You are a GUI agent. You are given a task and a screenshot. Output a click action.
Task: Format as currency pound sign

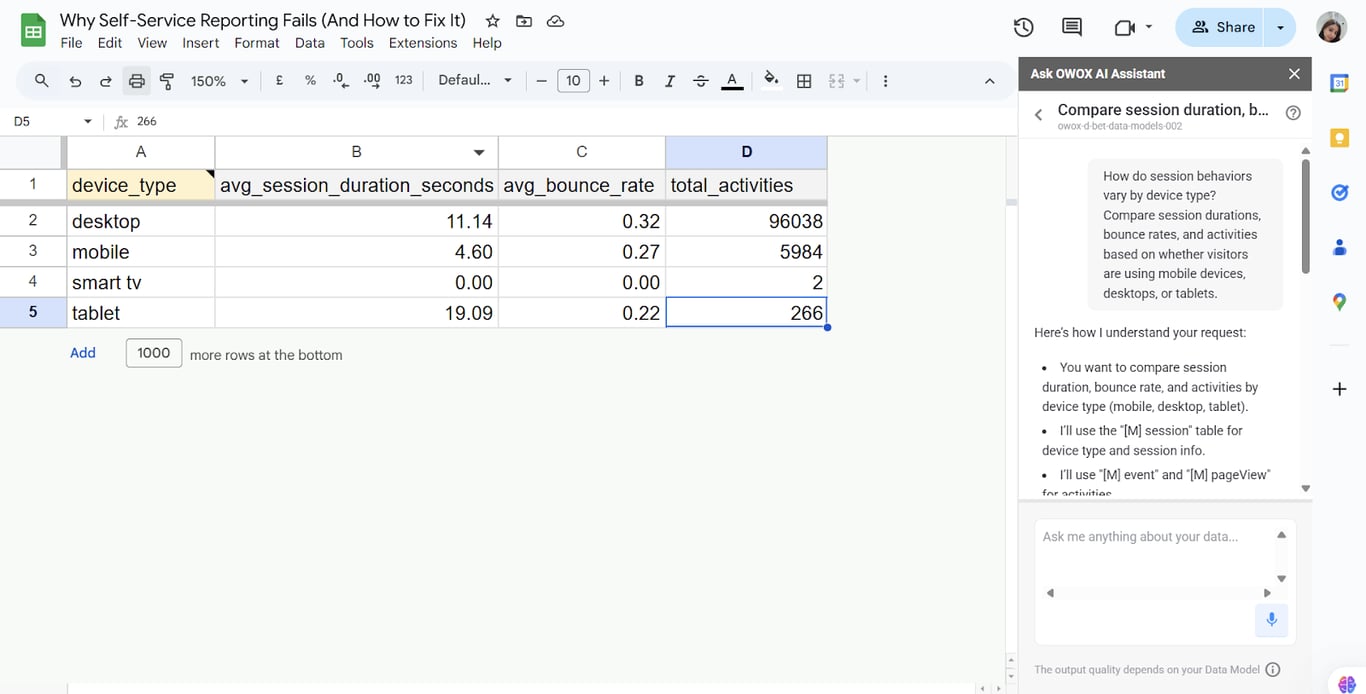[x=279, y=81]
